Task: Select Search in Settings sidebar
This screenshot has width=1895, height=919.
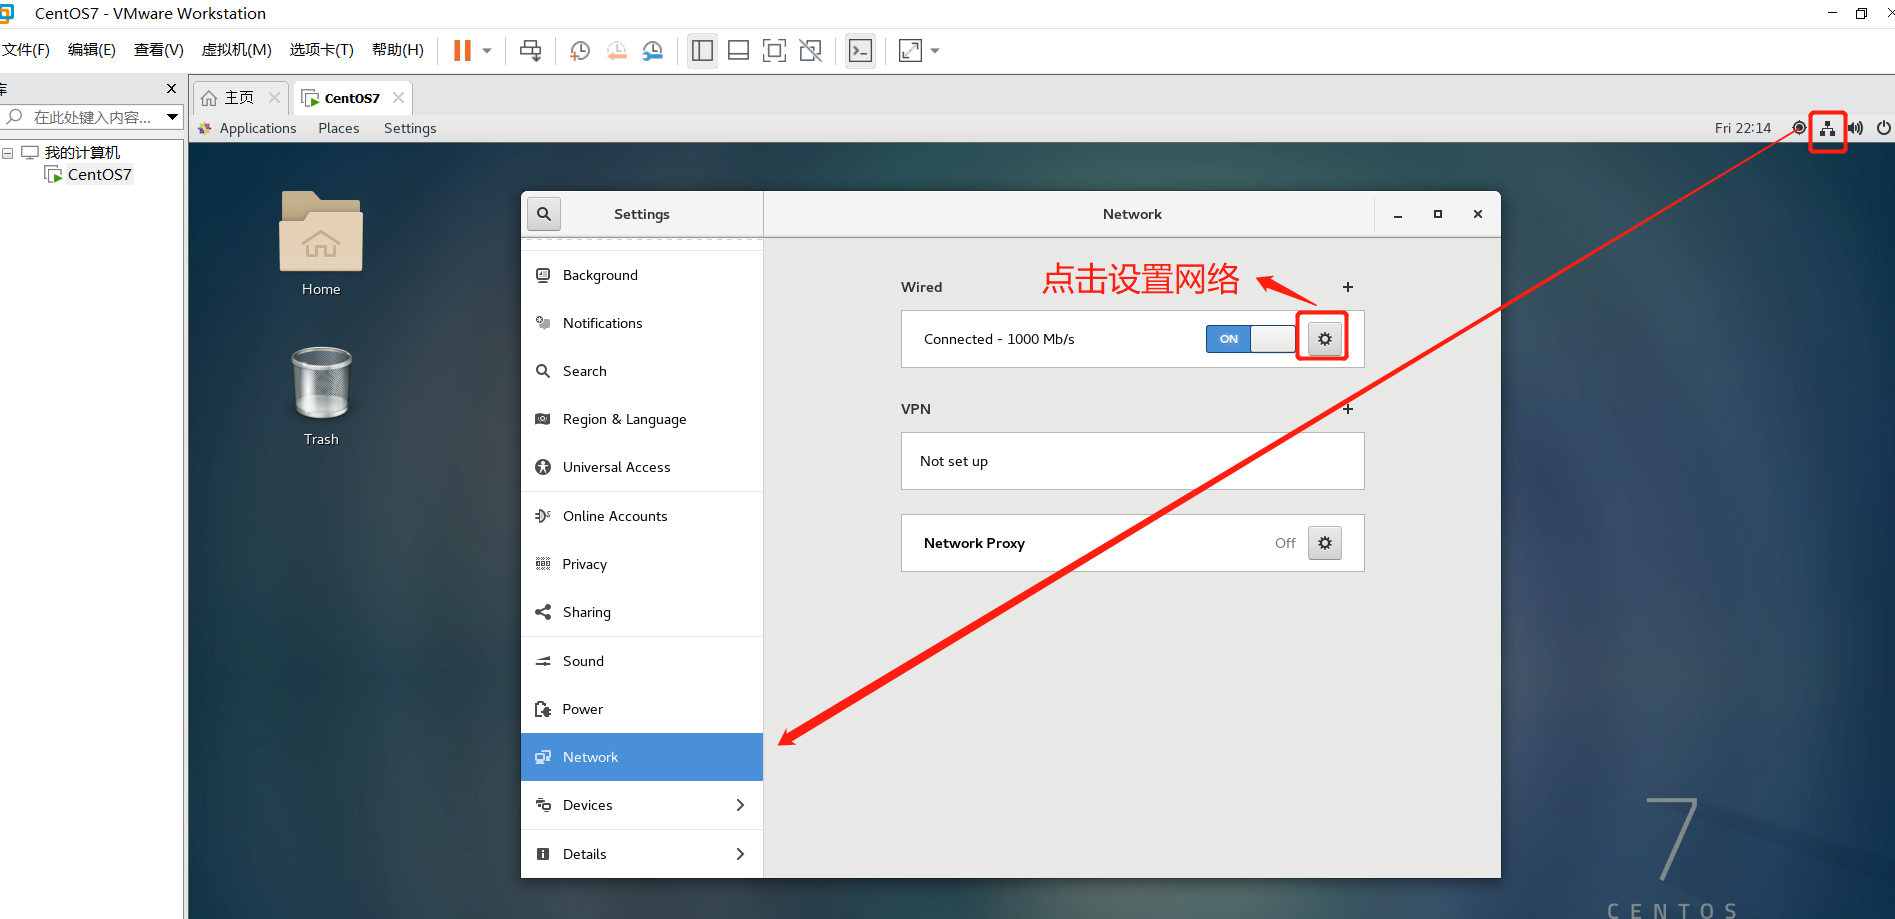Action: click(x=642, y=371)
